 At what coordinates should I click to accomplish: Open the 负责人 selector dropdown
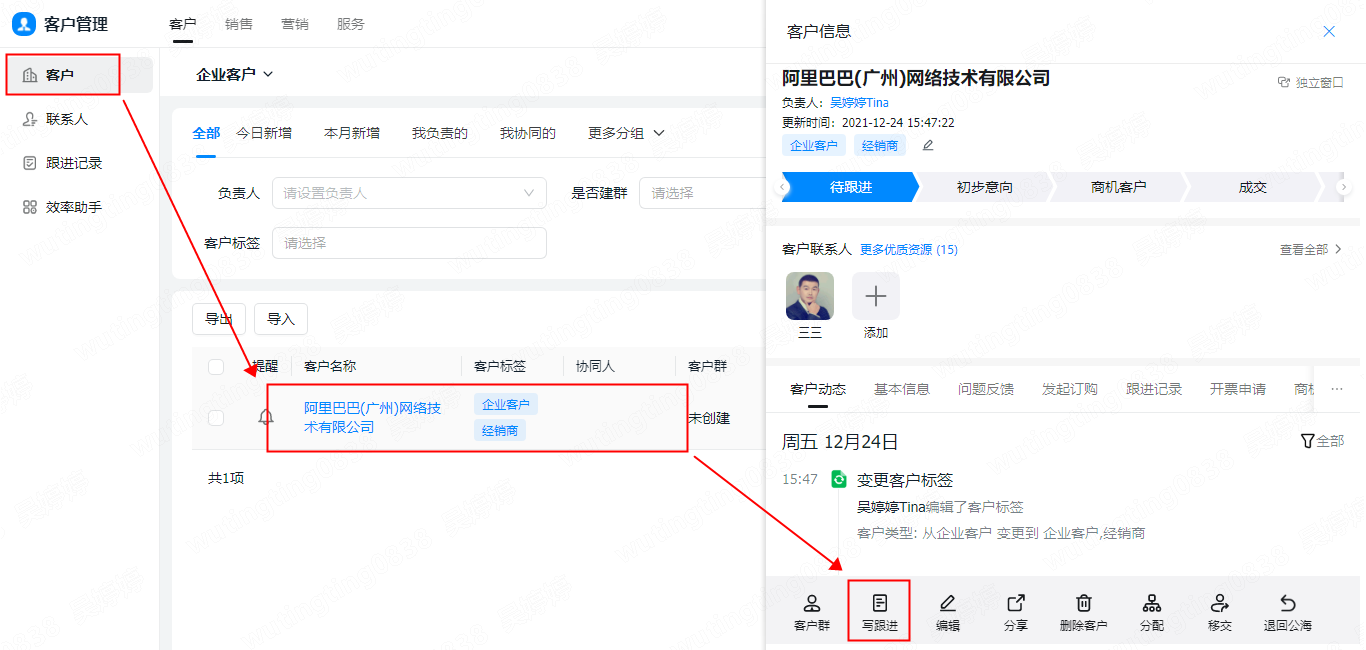tap(409, 193)
